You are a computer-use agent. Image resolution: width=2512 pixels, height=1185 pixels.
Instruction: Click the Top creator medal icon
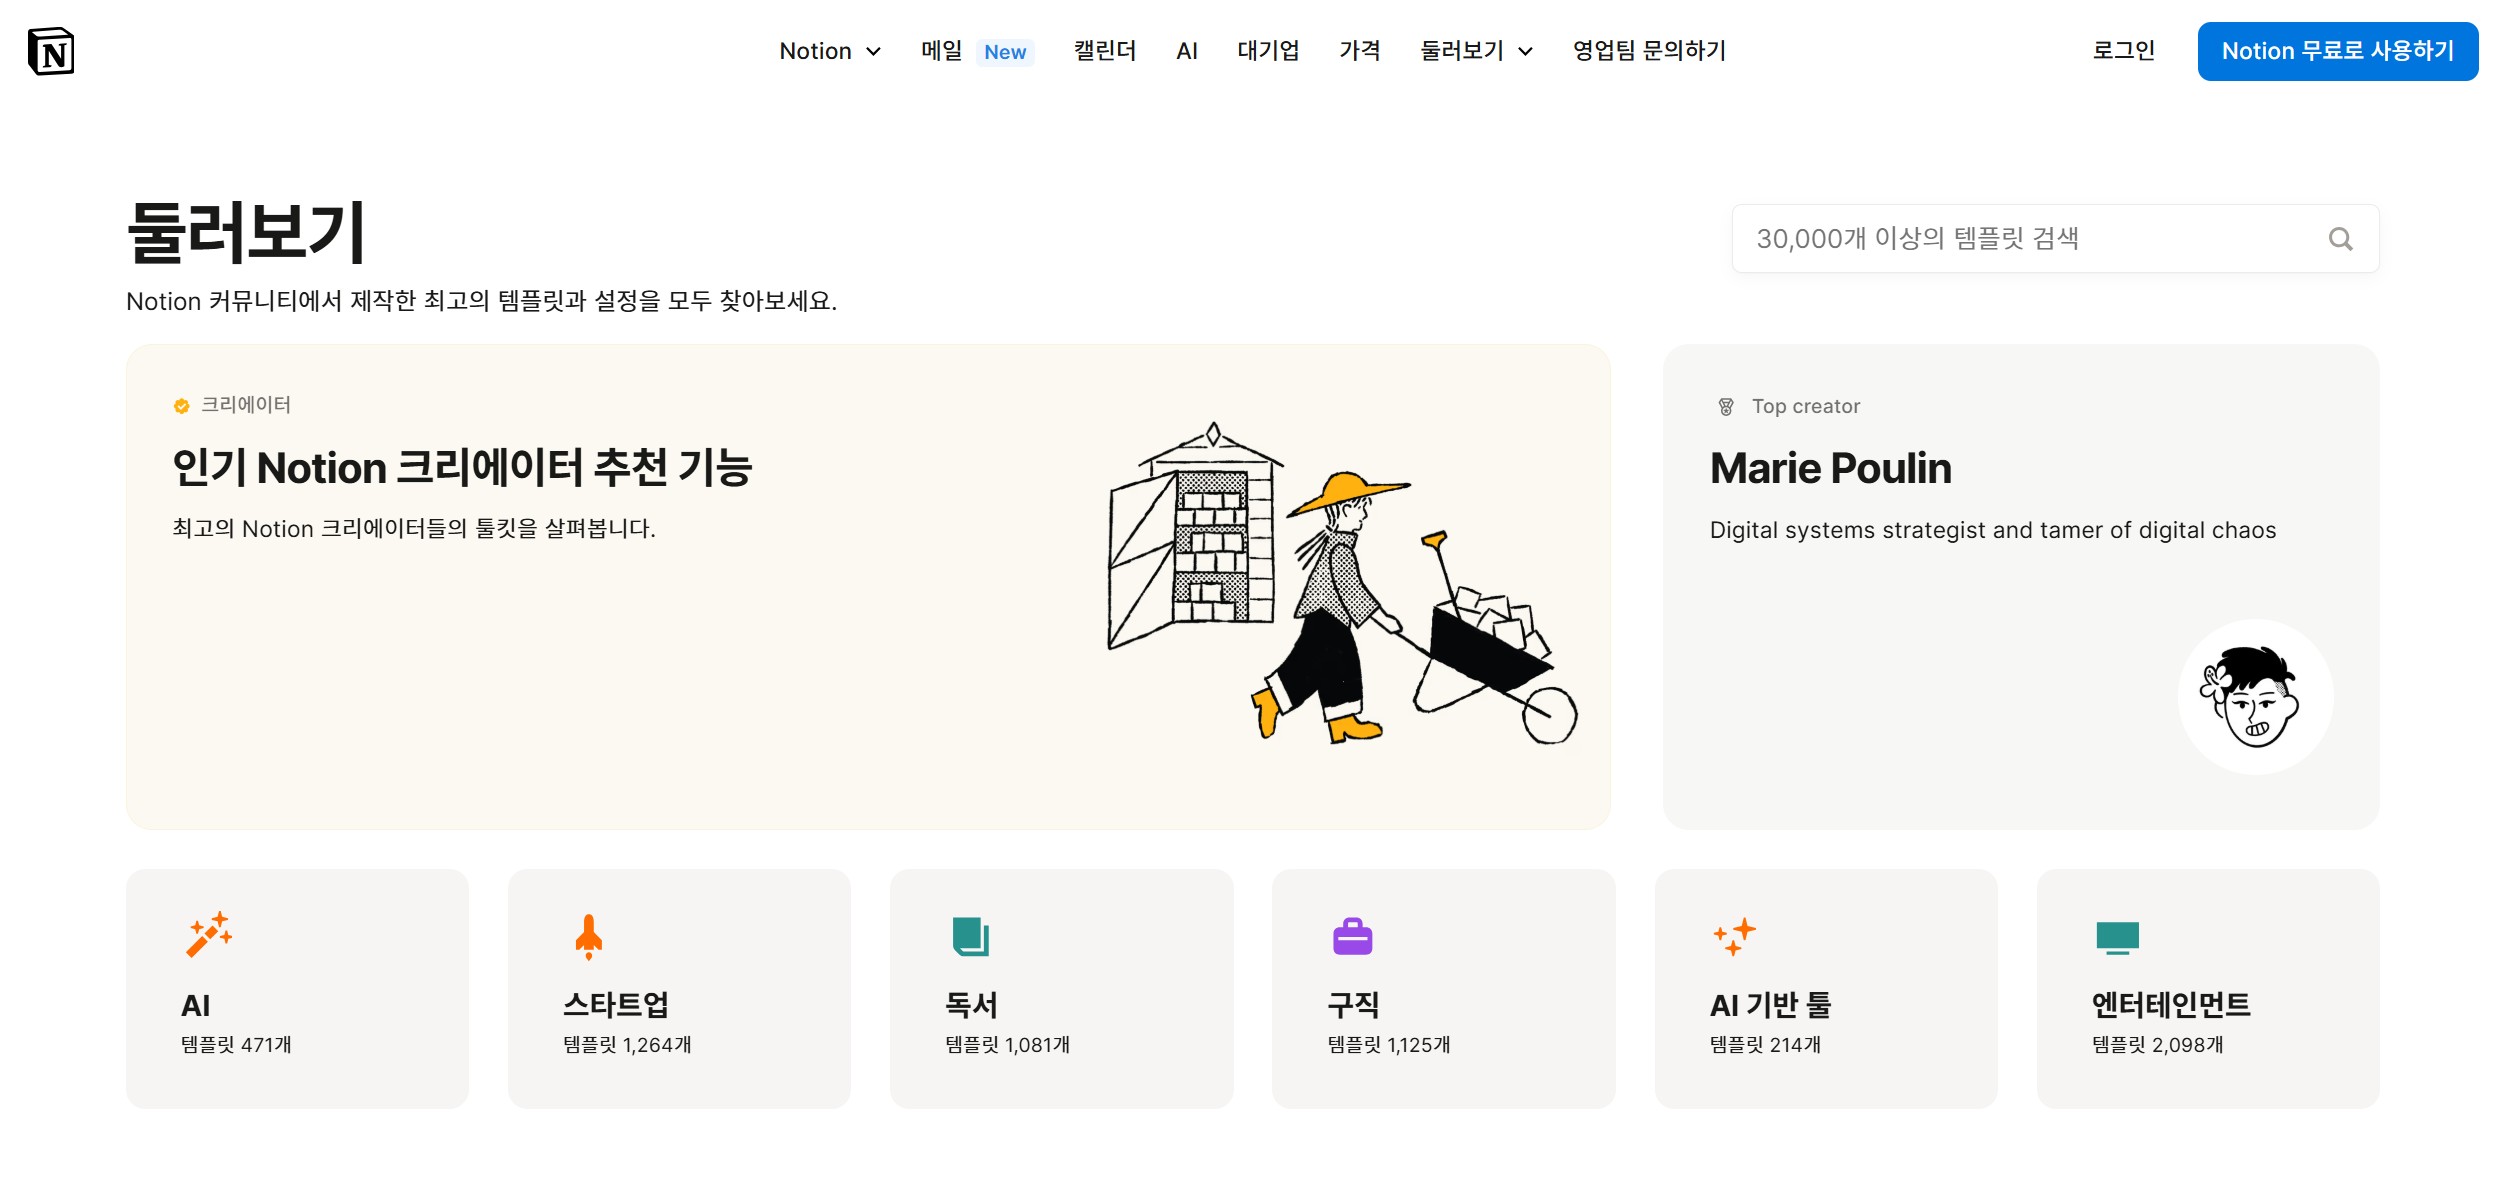[x=1726, y=407]
